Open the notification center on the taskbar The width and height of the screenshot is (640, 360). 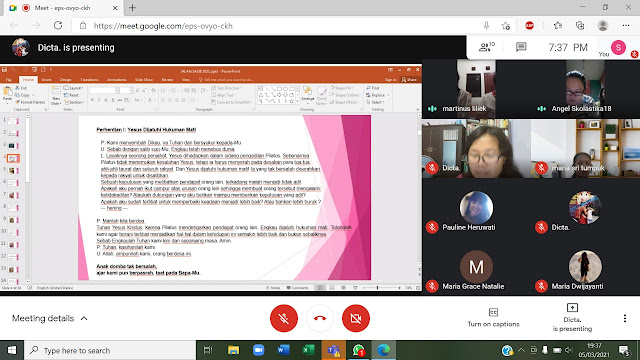[624, 350]
